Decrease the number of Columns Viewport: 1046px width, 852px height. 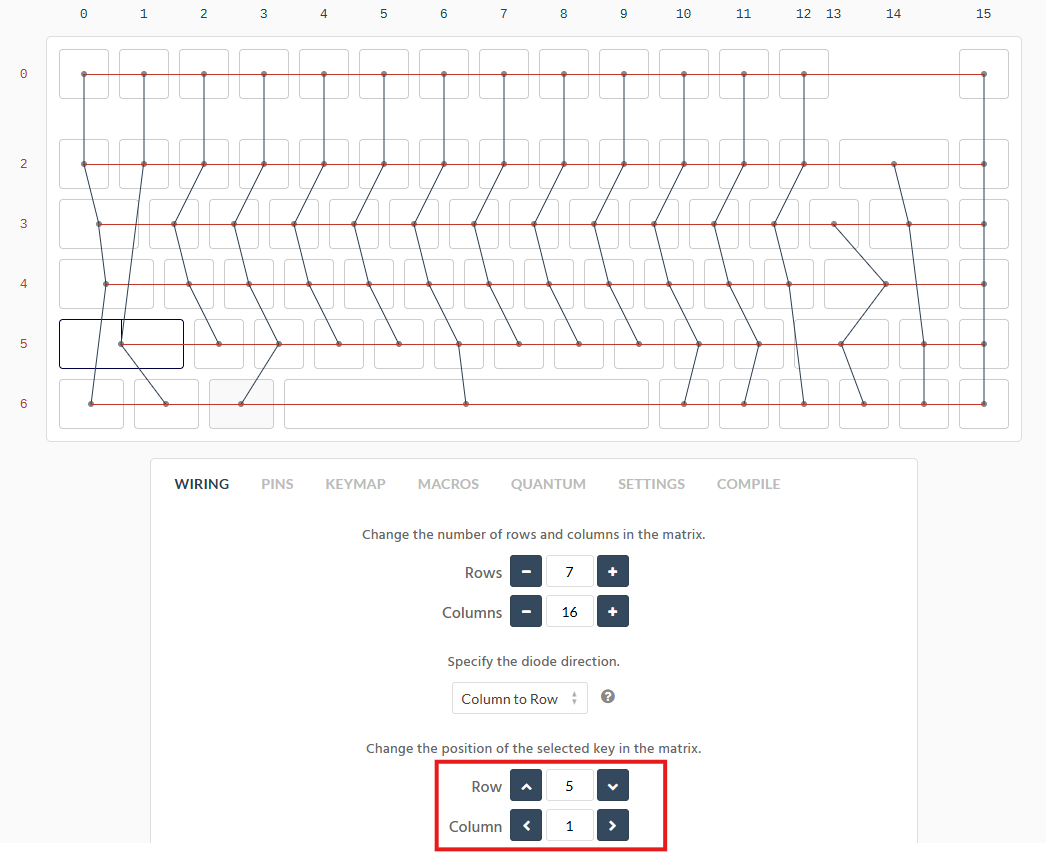526,611
